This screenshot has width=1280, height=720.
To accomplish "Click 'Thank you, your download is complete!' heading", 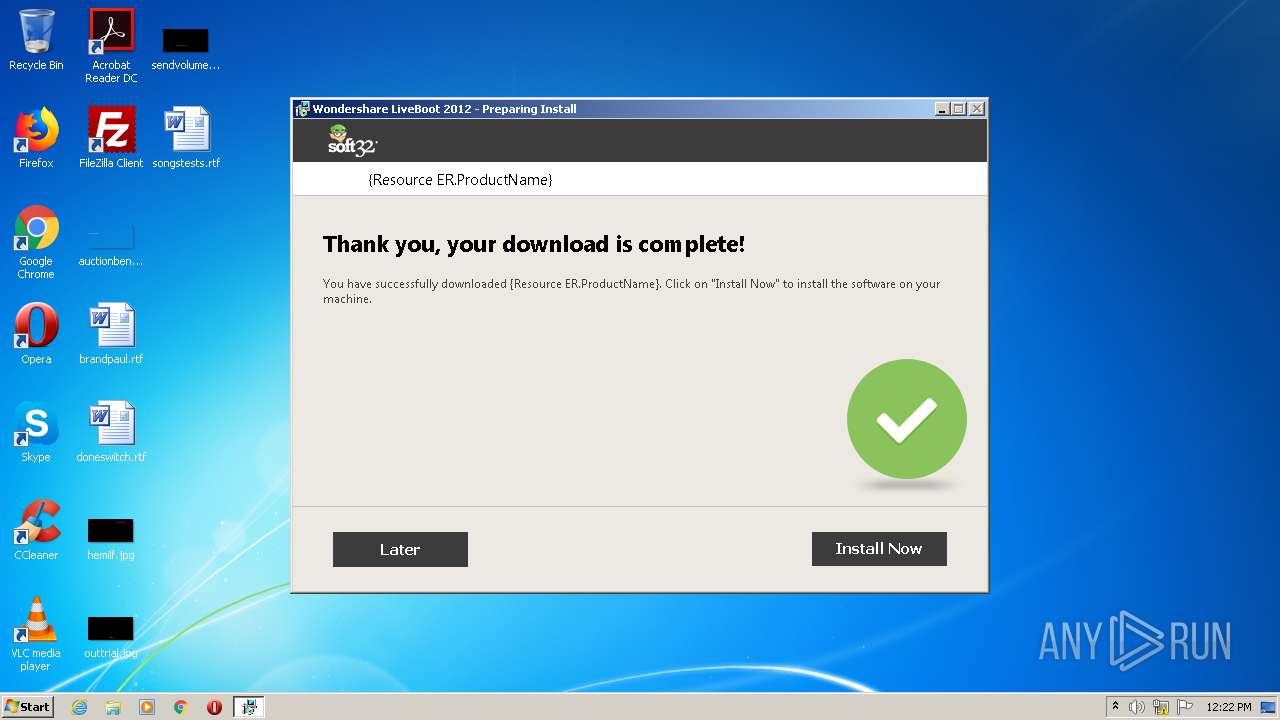I will 534,244.
